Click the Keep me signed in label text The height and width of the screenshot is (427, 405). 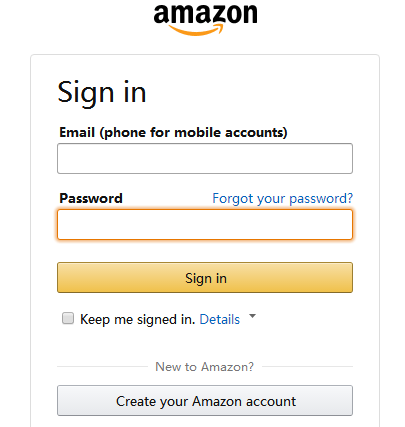click(x=137, y=319)
